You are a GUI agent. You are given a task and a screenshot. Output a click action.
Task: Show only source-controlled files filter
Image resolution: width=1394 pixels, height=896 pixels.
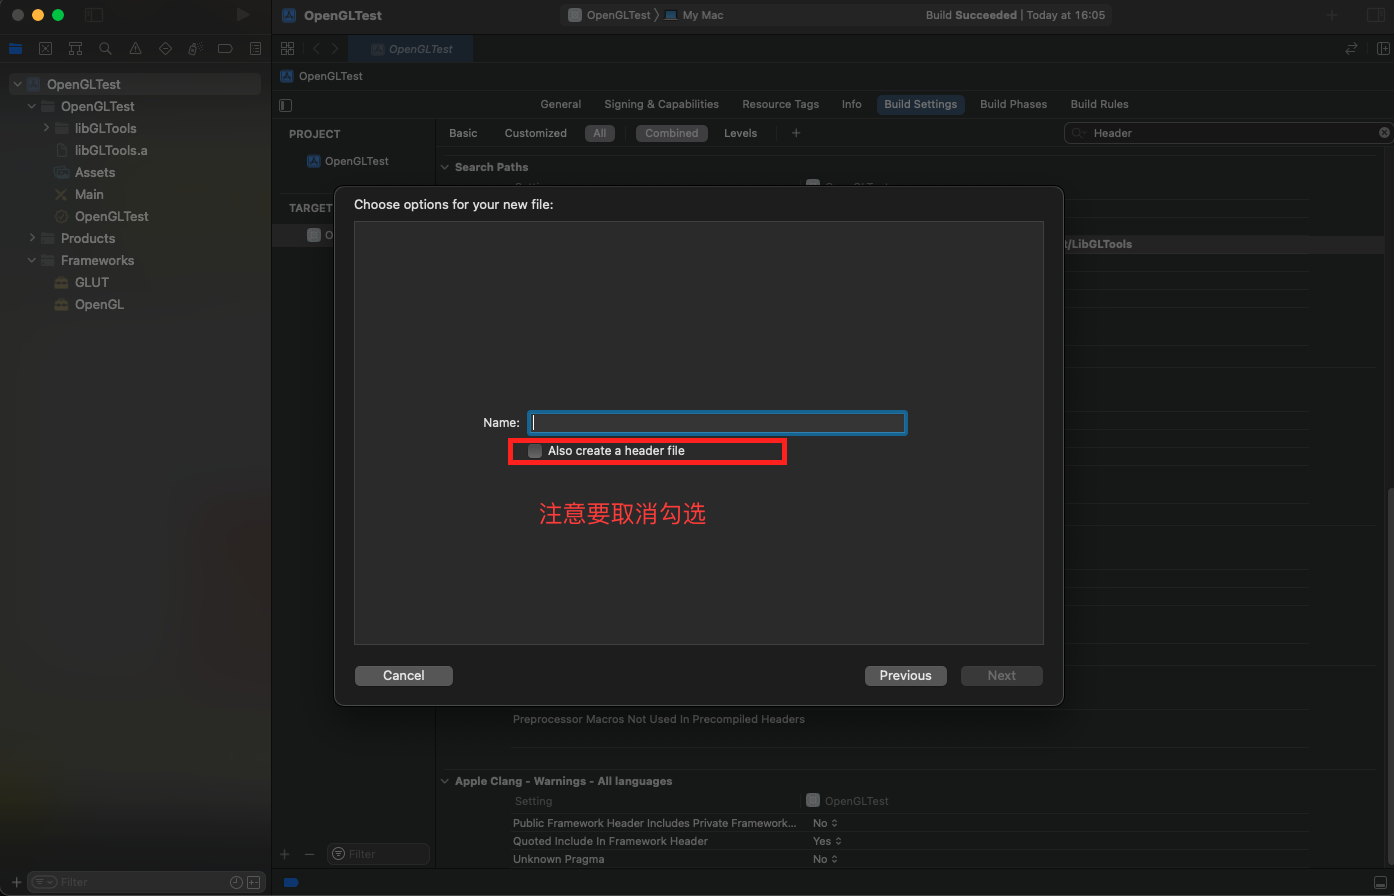(x=254, y=882)
